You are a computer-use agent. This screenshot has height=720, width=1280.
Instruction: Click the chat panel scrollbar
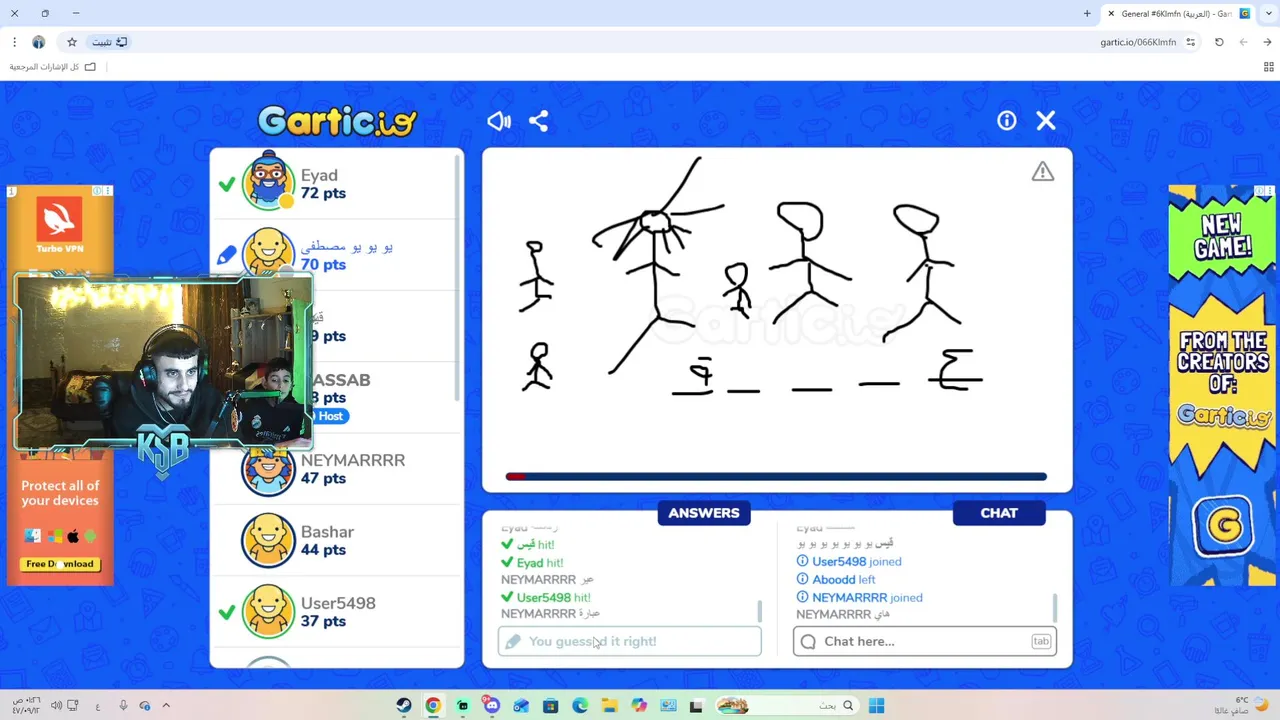point(1054,606)
